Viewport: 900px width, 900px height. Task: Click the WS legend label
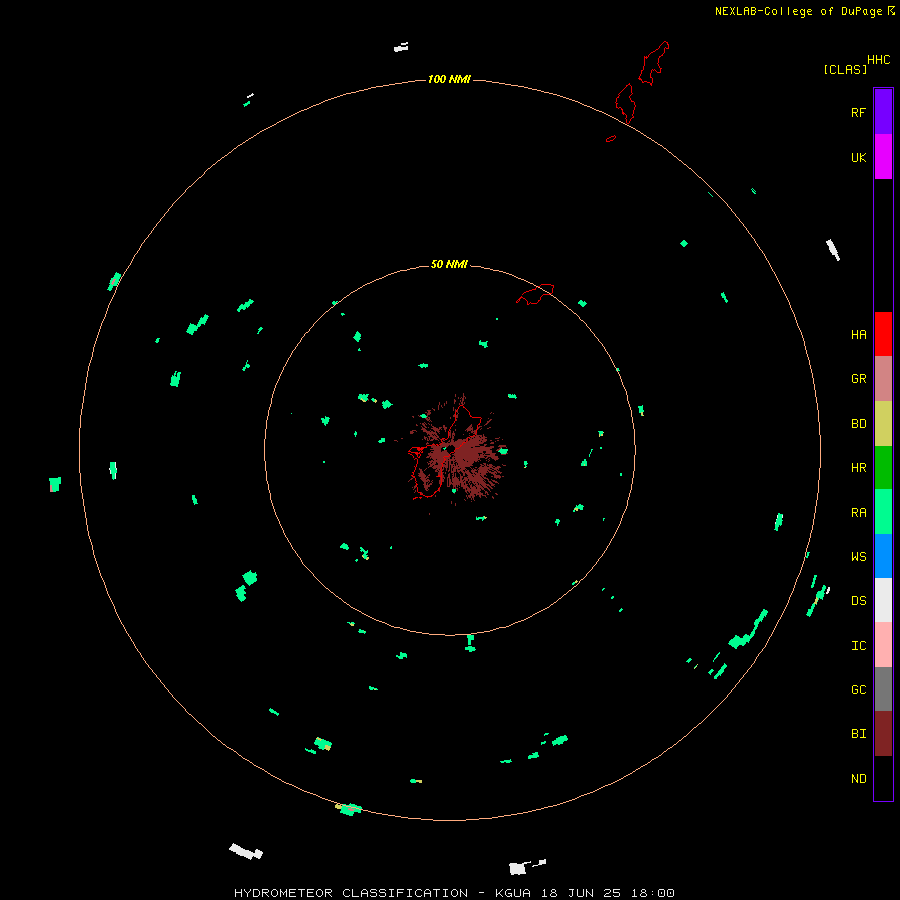click(x=858, y=557)
